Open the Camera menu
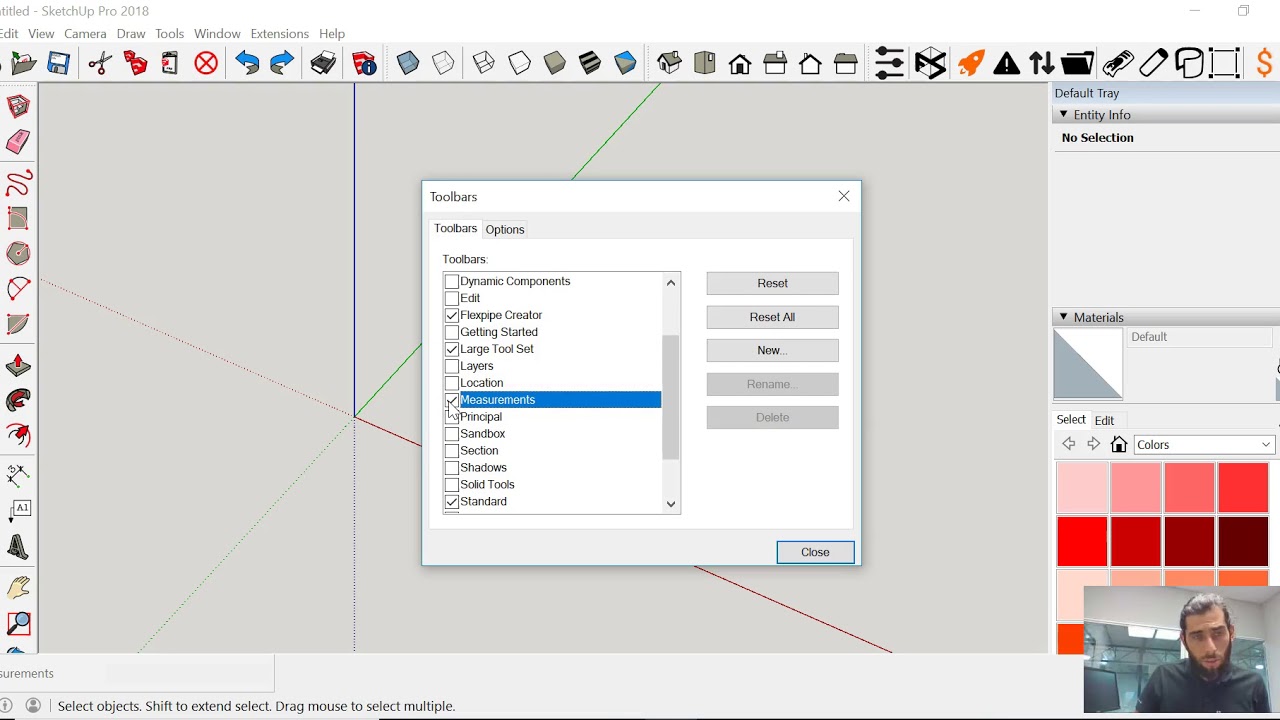Screen dimensions: 1280x720 coord(85,34)
